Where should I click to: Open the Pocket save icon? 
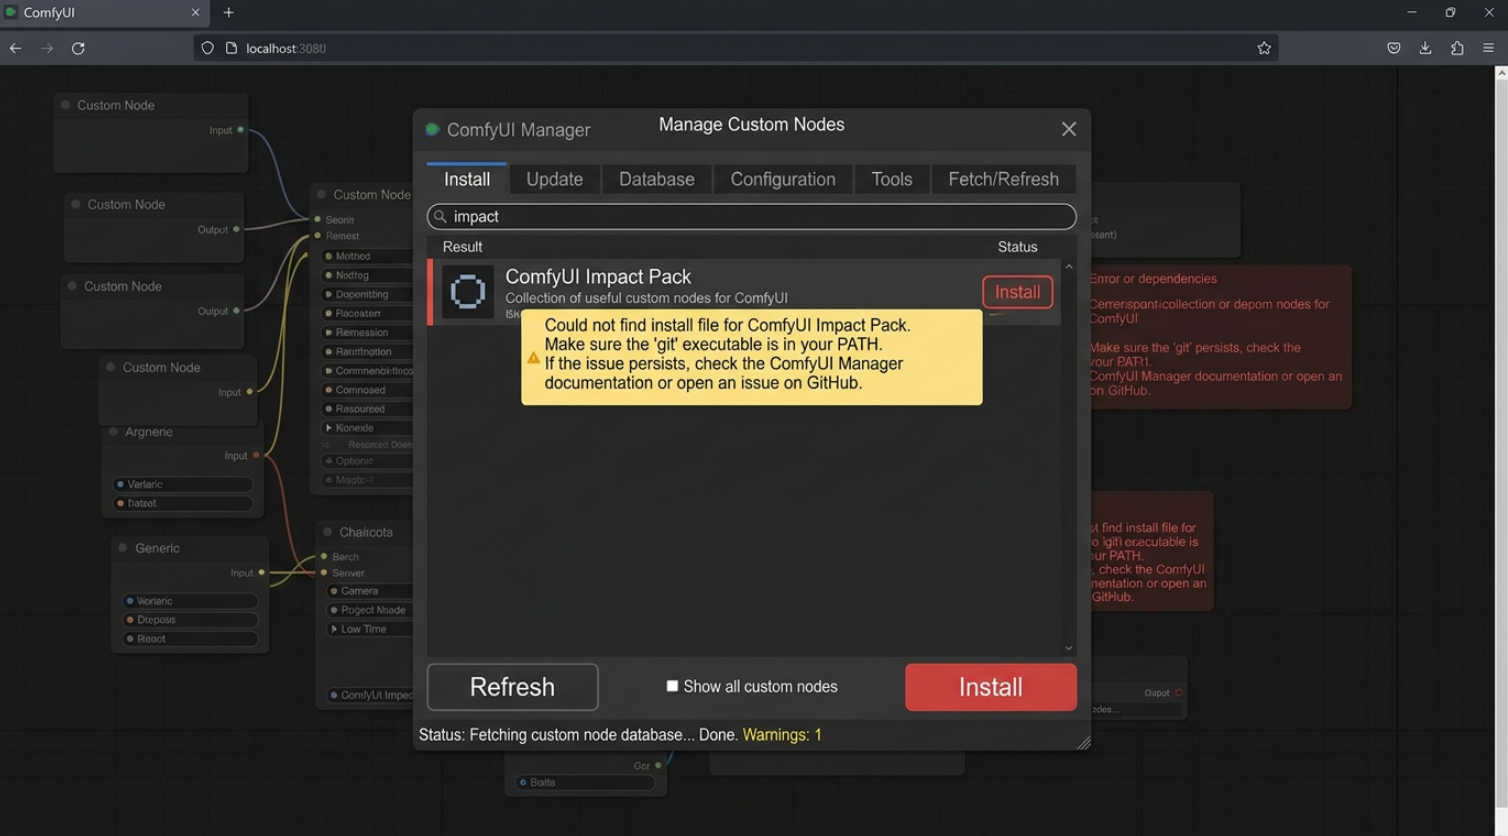point(1394,48)
